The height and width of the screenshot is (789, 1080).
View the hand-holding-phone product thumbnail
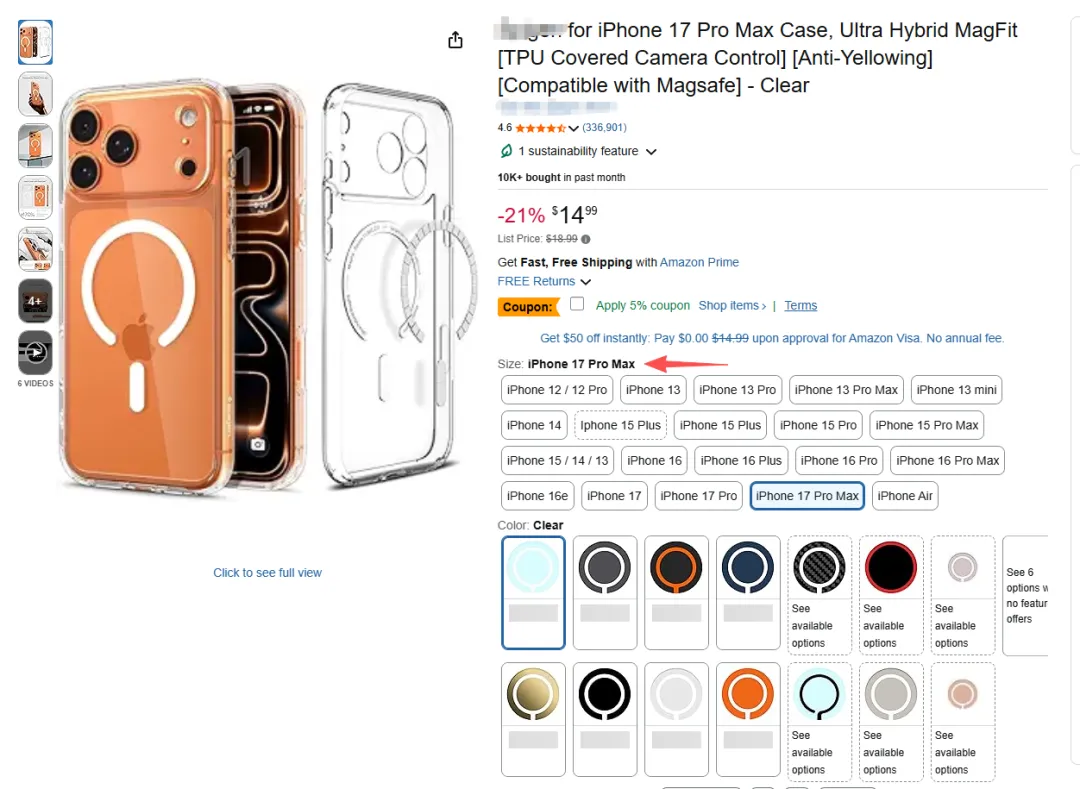point(35,94)
